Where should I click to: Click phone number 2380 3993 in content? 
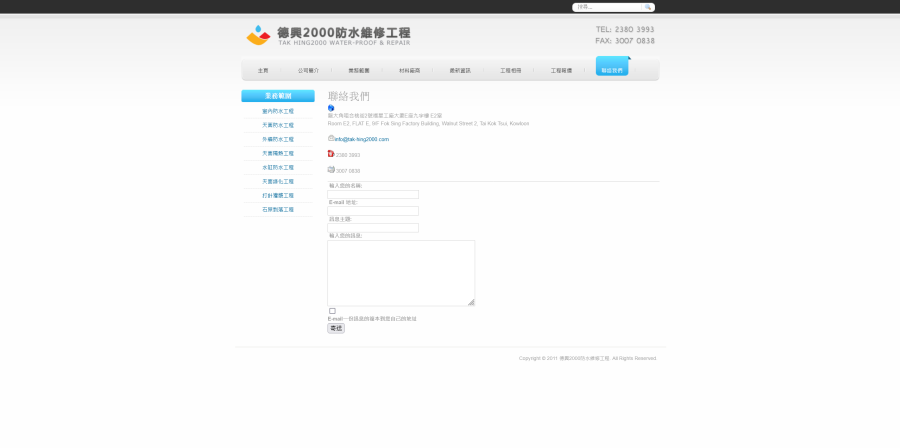348,155
